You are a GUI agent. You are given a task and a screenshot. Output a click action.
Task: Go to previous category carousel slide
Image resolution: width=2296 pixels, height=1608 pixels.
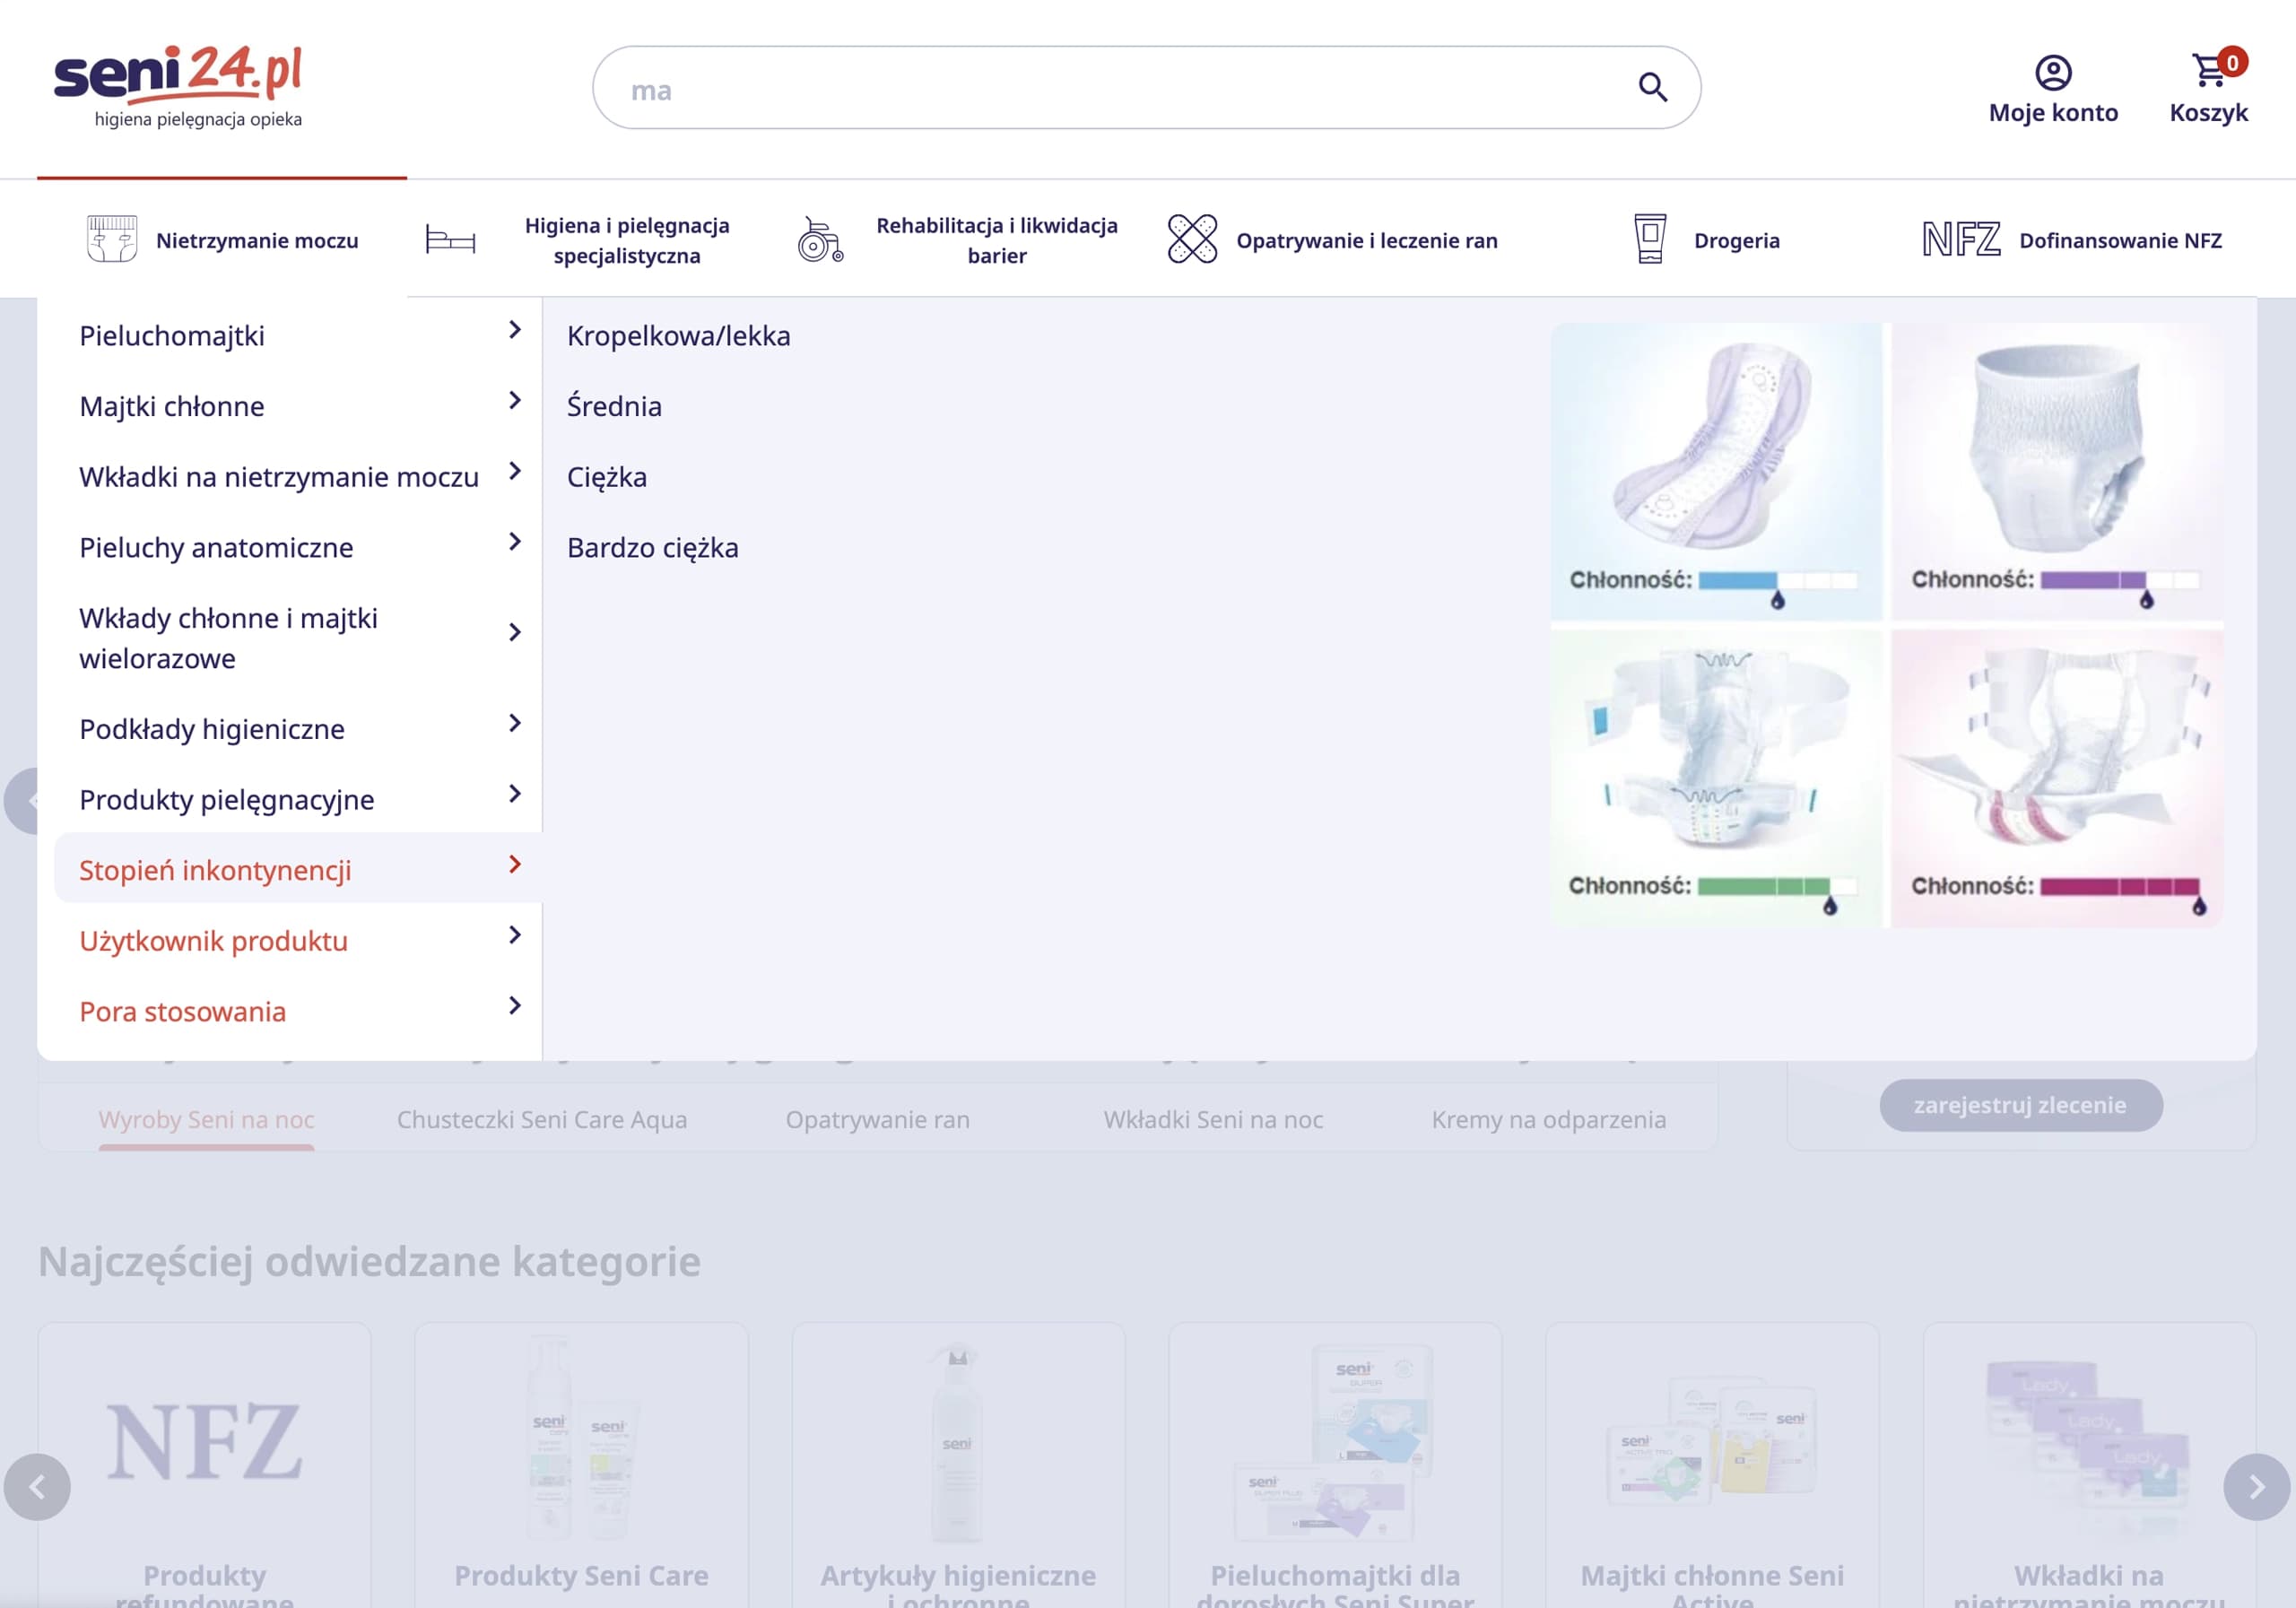pyautogui.click(x=37, y=1487)
